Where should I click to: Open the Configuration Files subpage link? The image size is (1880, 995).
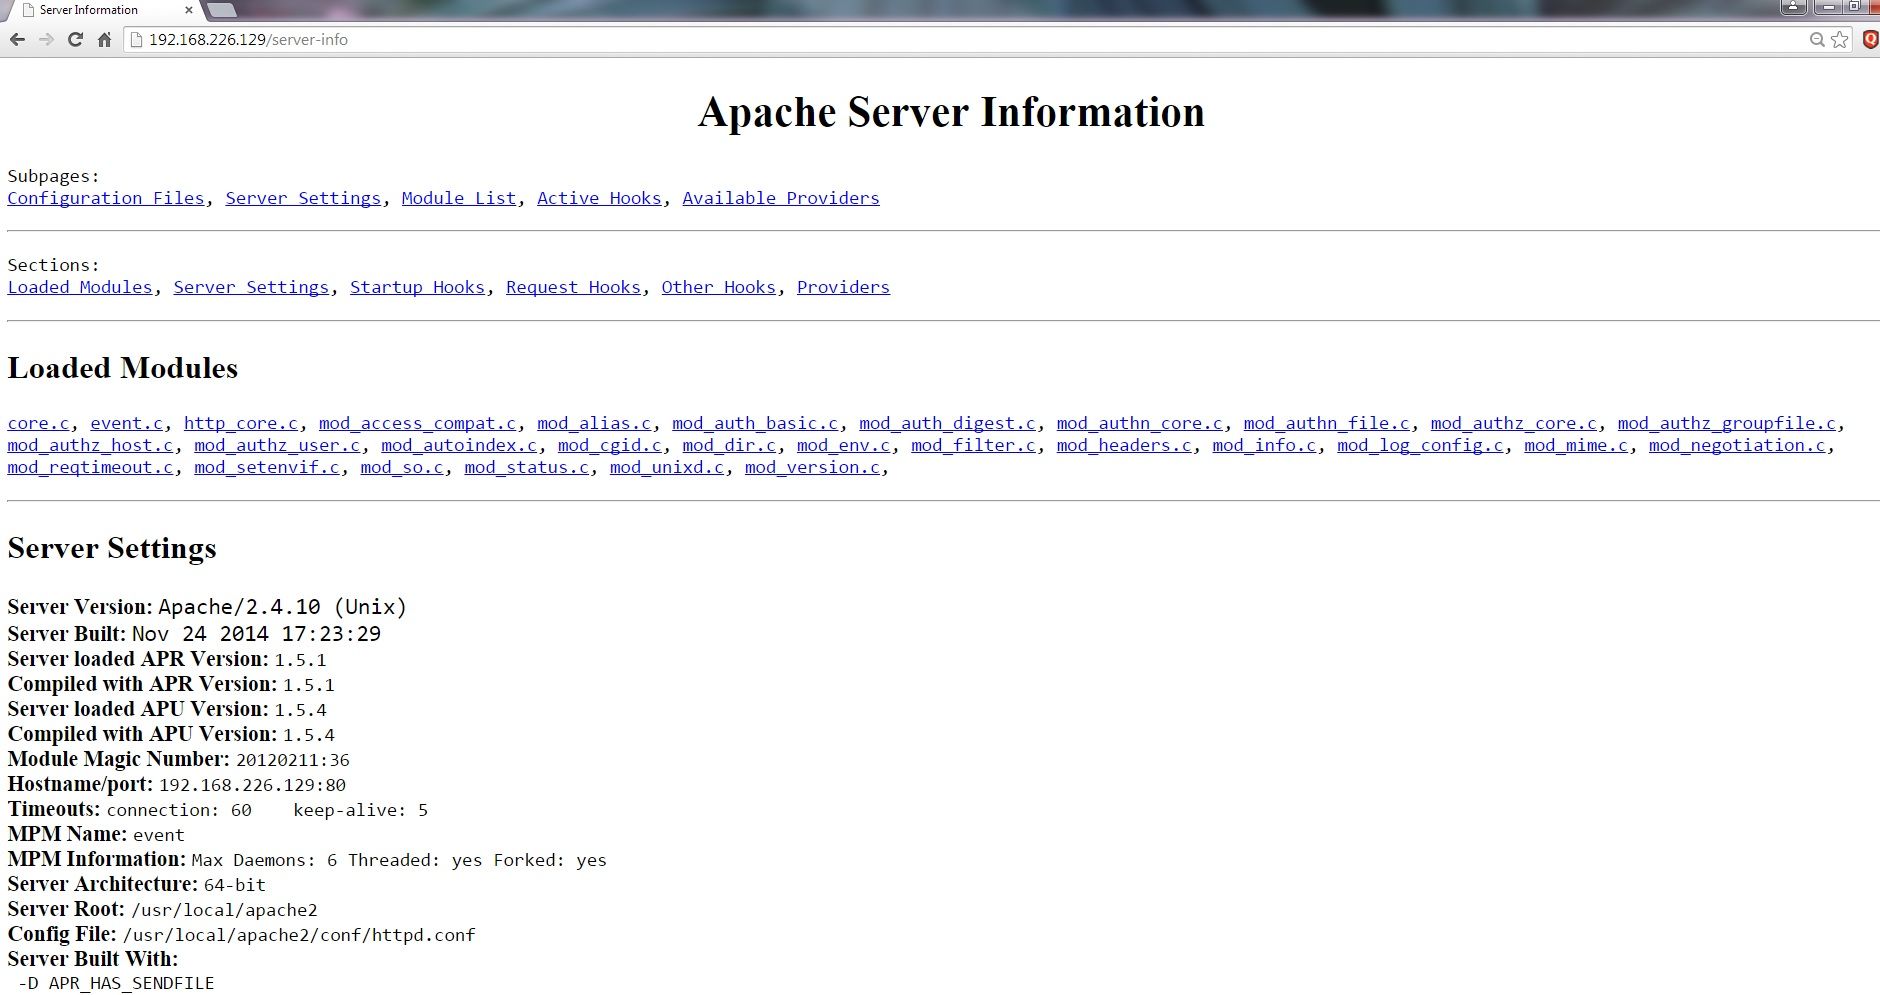(106, 198)
